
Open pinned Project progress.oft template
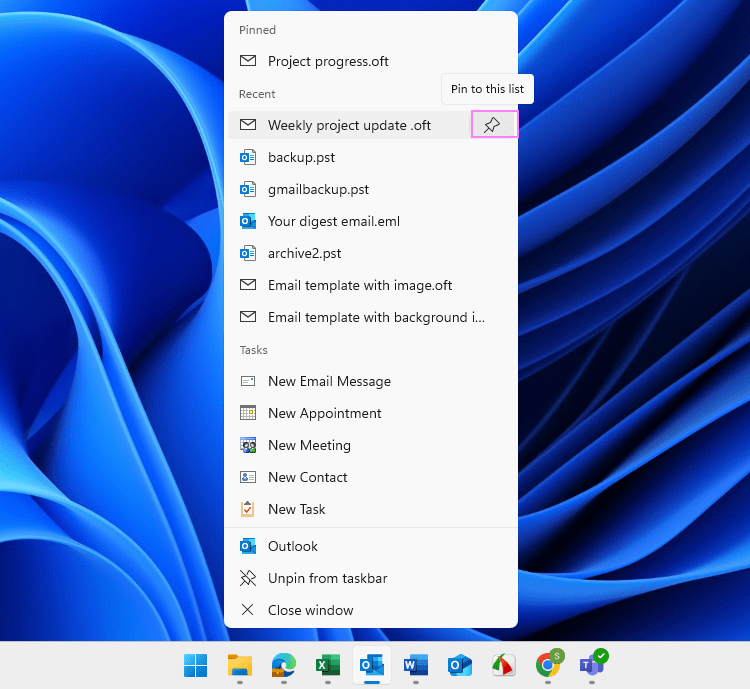[x=371, y=61]
